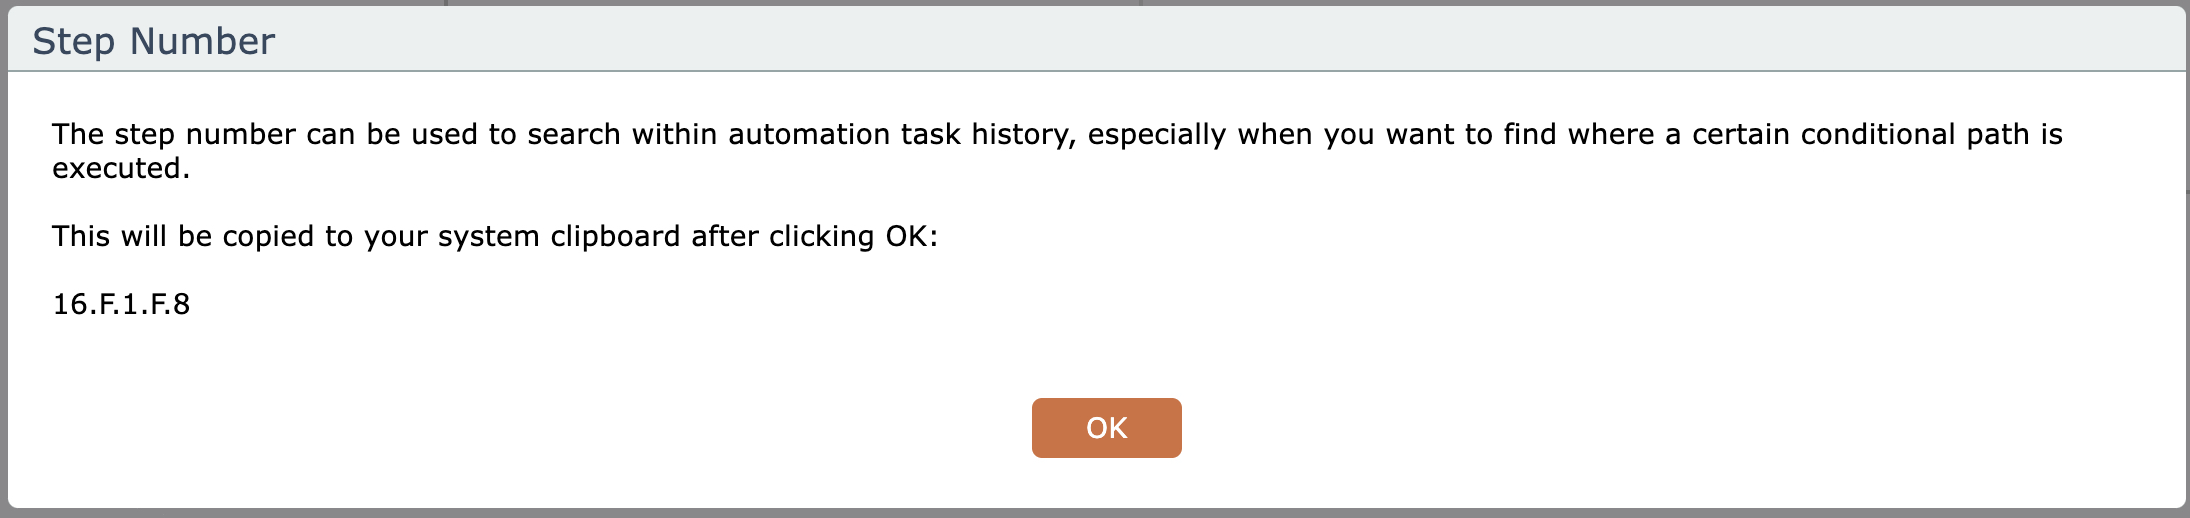Viewport: 2190px width, 518px height.
Task: Click the word "automation" in the description
Action: [808, 134]
